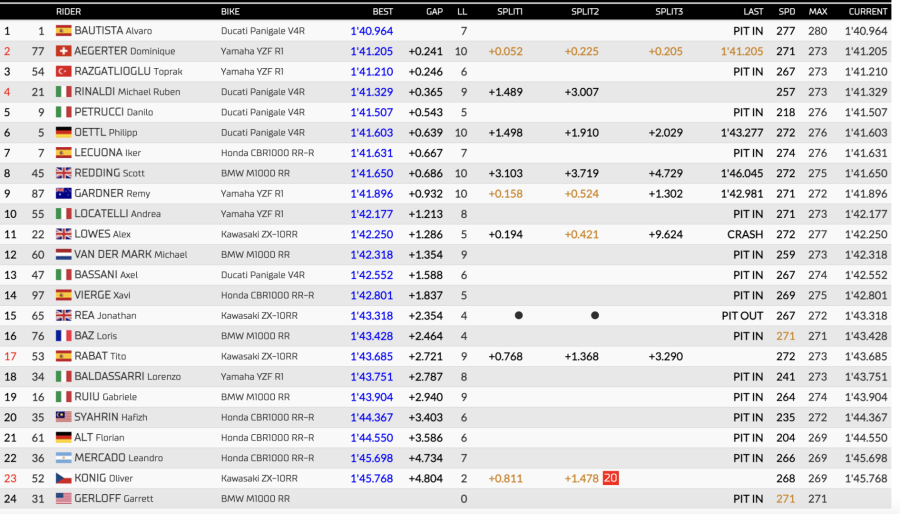This screenshot has height=514, width=900.
Task: Click the PIT OUT status in REA's row
Action: pyautogui.click(x=743, y=316)
